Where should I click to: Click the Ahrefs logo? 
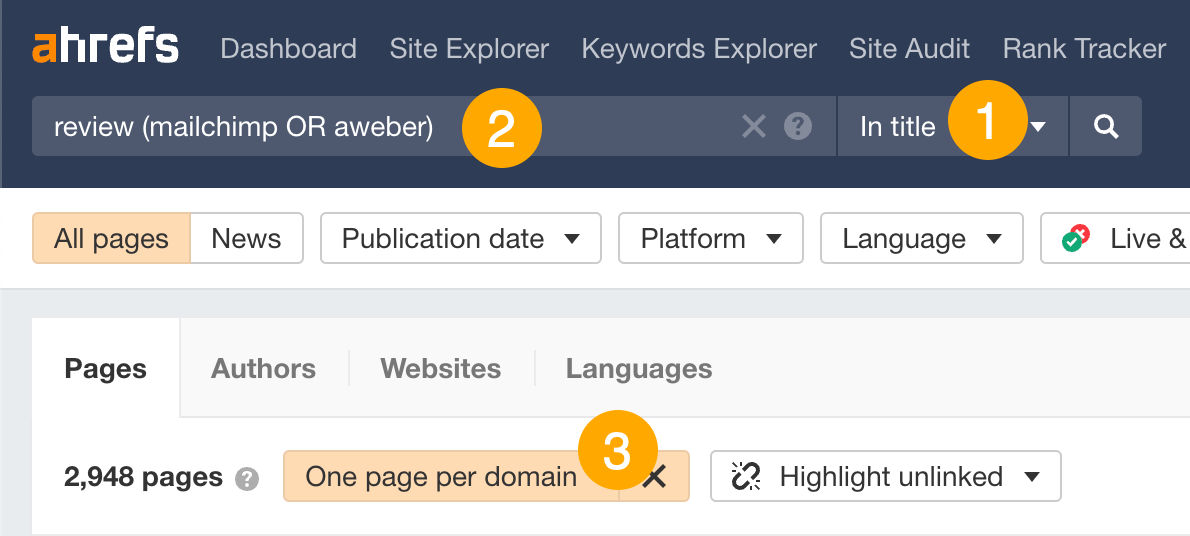[105, 47]
